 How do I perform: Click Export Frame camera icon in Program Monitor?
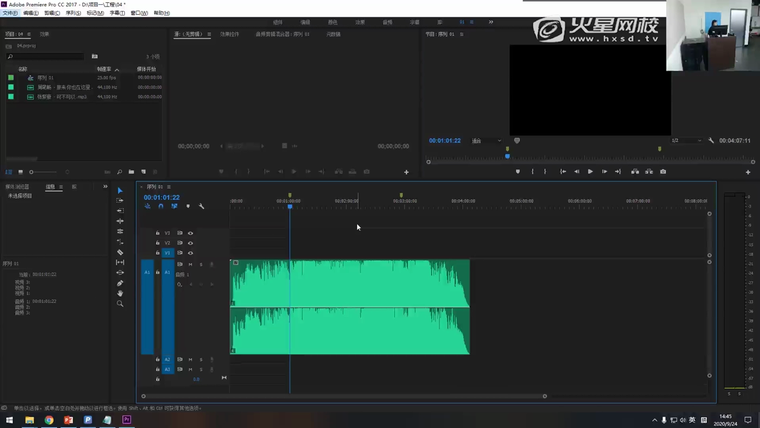point(663,172)
